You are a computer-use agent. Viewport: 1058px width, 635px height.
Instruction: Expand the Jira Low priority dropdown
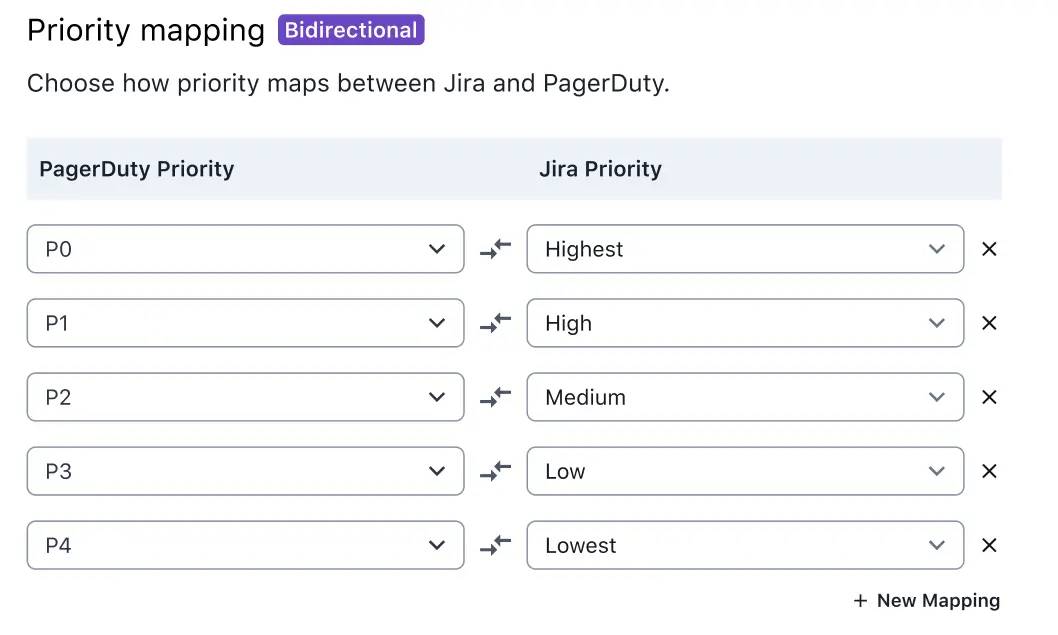(x=745, y=471)
